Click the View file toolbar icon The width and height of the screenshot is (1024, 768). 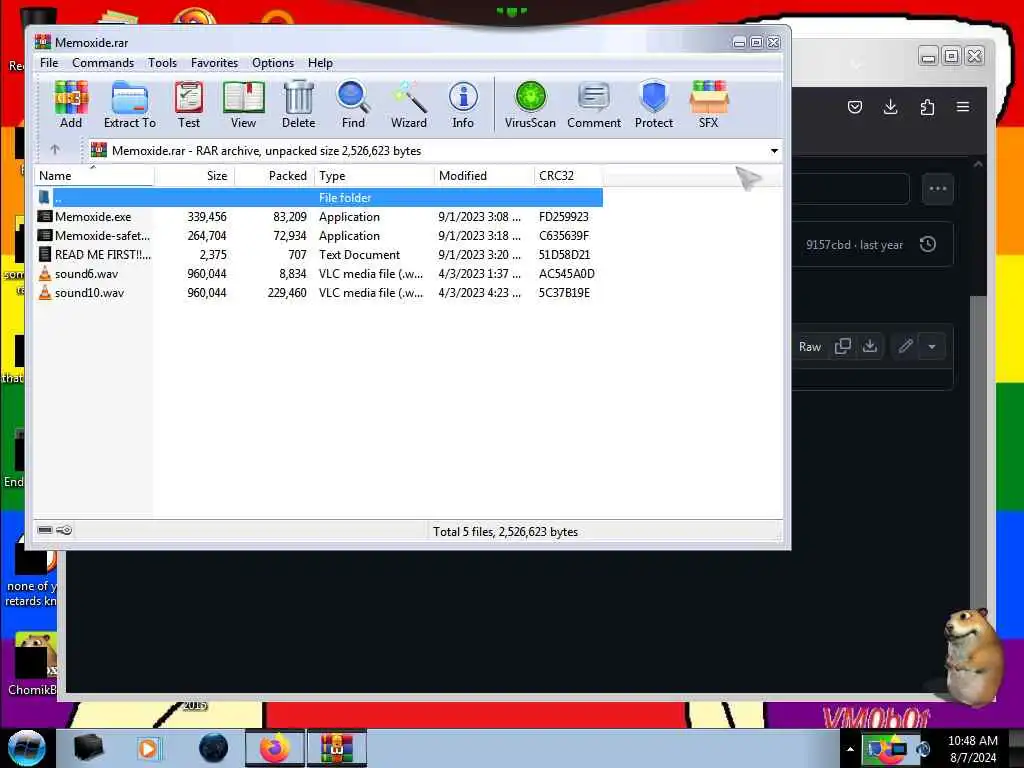243,104
